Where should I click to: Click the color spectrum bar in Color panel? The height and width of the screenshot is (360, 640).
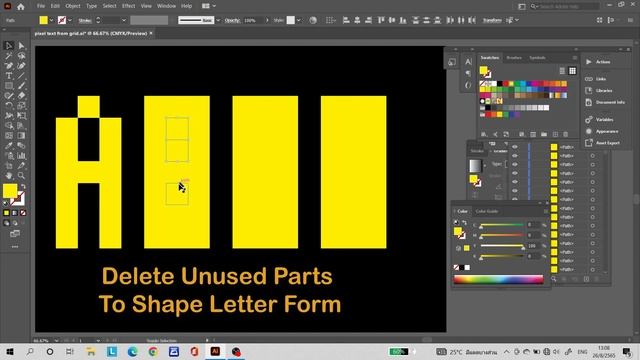click(498, 280)
